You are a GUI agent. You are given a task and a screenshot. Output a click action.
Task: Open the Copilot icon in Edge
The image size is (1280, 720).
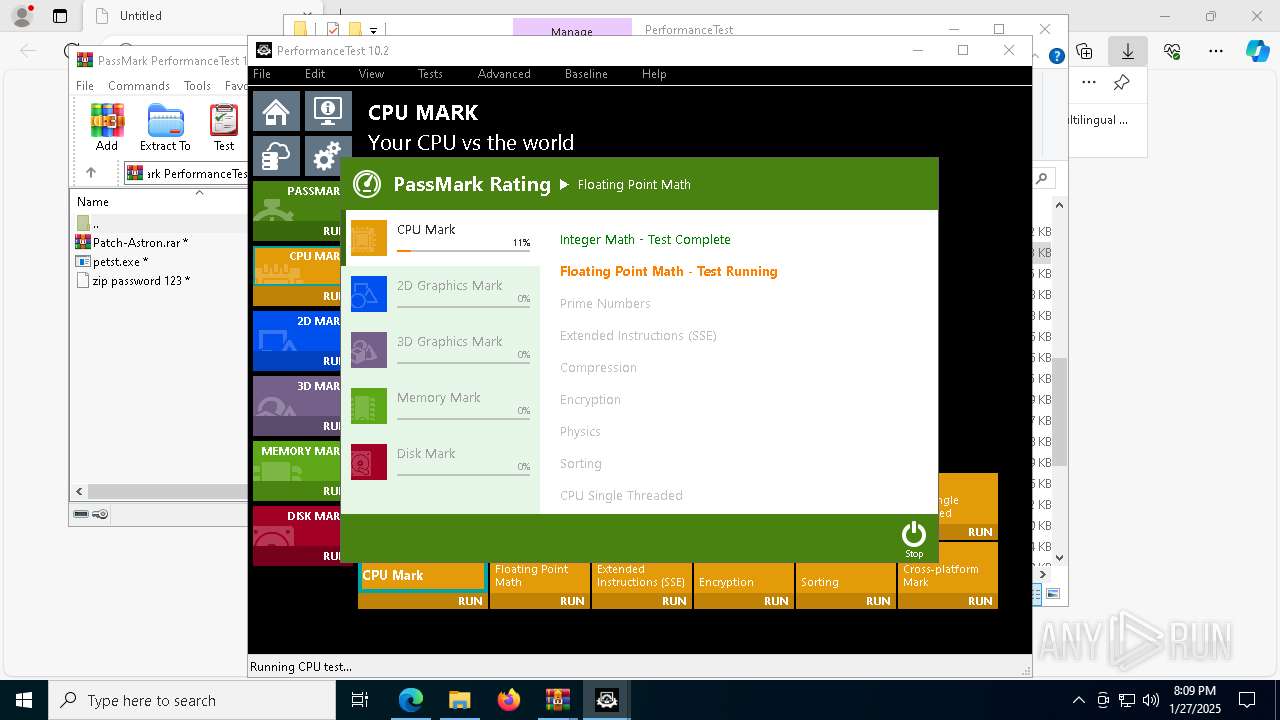point(1257,51)
